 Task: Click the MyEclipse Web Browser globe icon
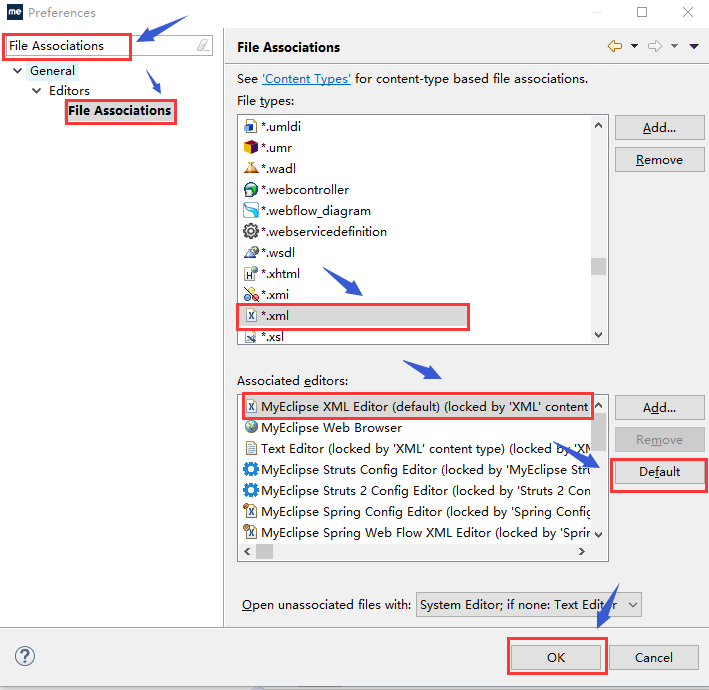pyautogui.click(x=251, y=427)
